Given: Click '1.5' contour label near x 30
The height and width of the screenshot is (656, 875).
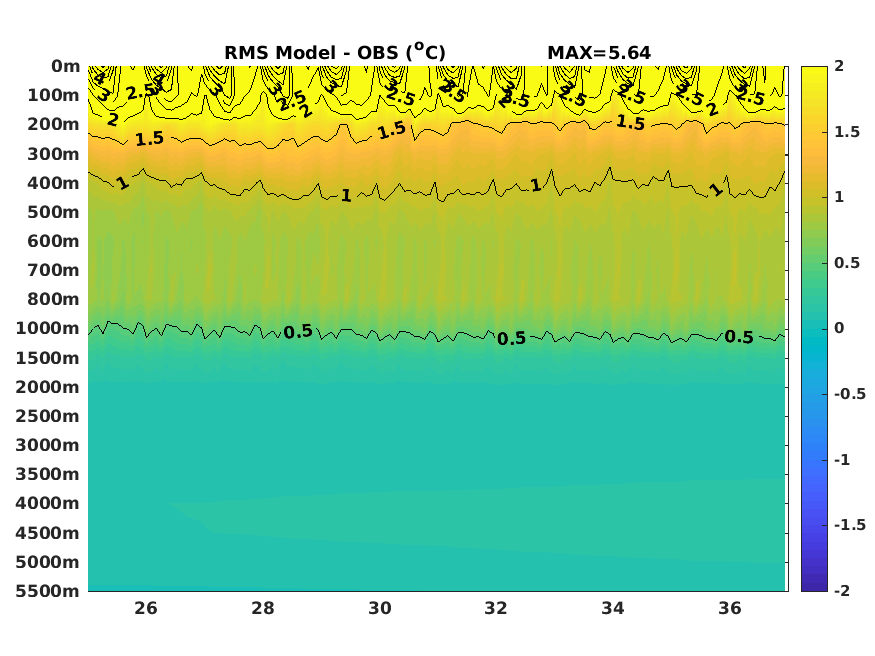Looking at the screenshot, I should 391,131.
